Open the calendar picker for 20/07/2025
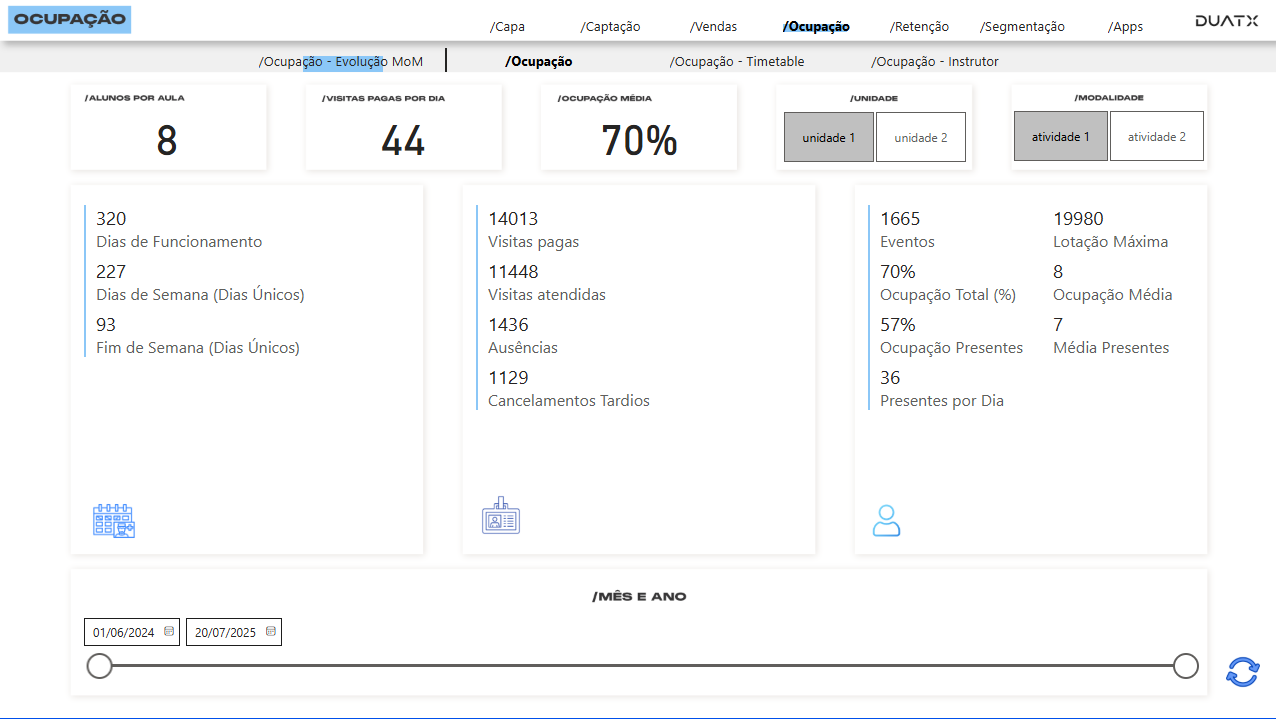1276x719 pixels. coord(271,631)
